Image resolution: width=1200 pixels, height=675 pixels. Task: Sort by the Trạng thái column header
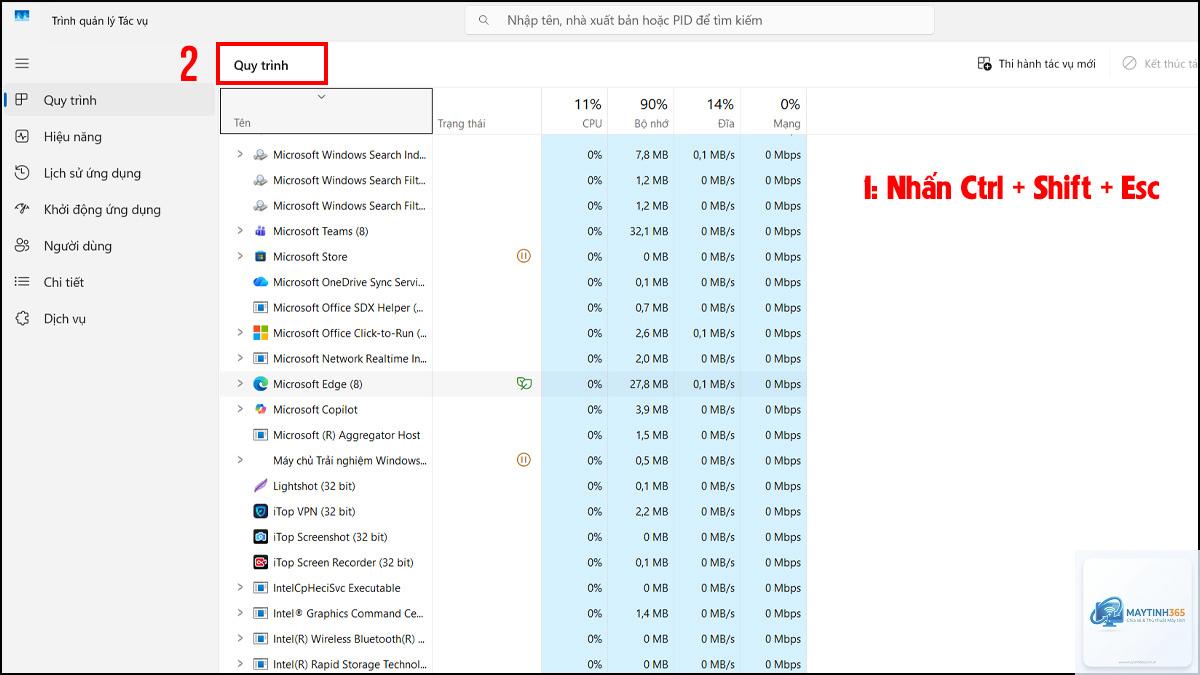click(x=487, y=111)
